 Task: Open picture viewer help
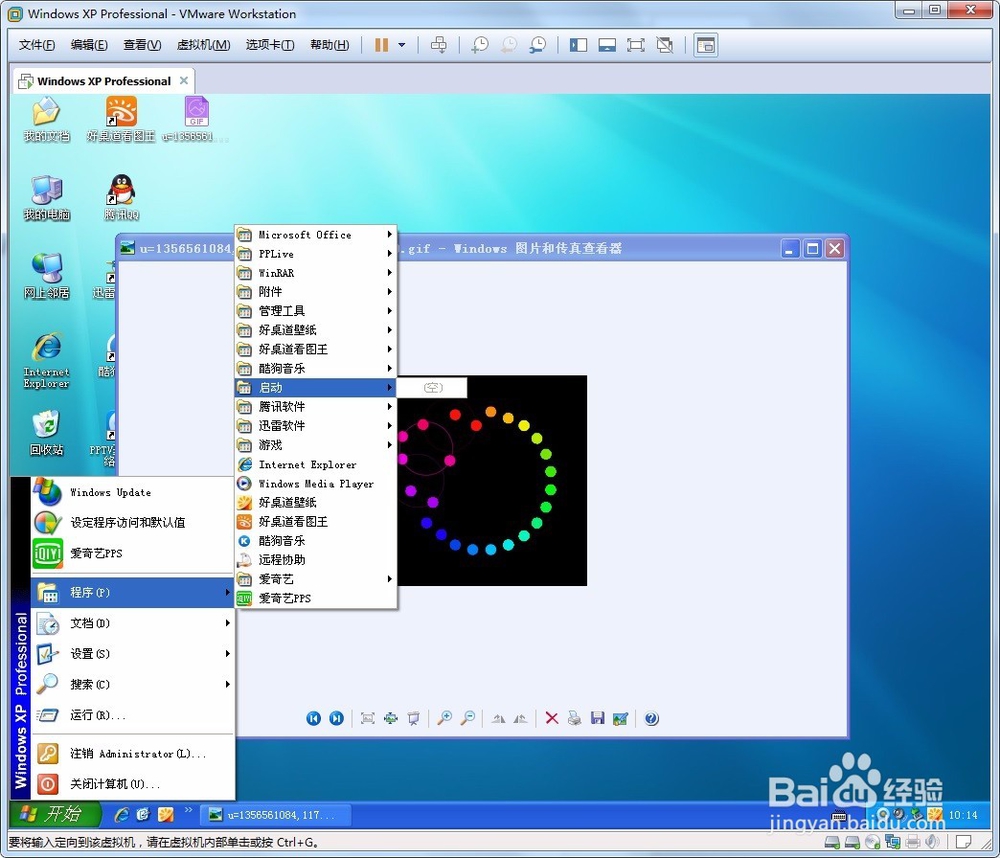click(651, 718)
